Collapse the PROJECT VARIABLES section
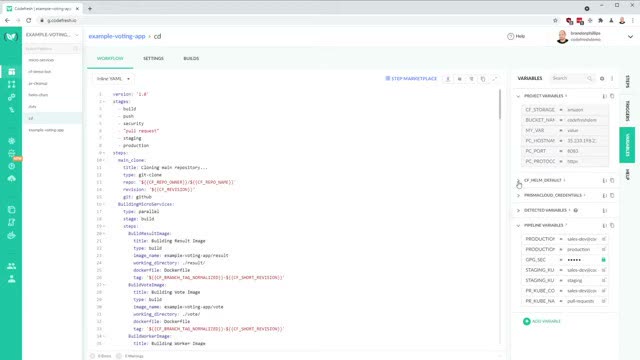The width and height of the screenshot is (640, 360). 518,96
